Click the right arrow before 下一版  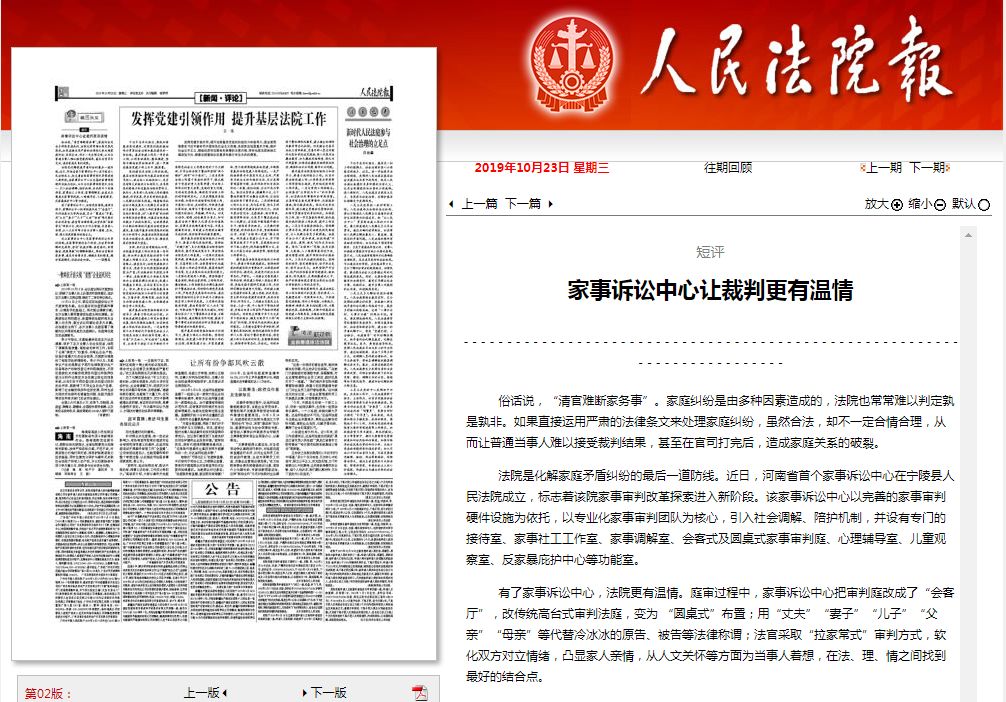(305, 693)
